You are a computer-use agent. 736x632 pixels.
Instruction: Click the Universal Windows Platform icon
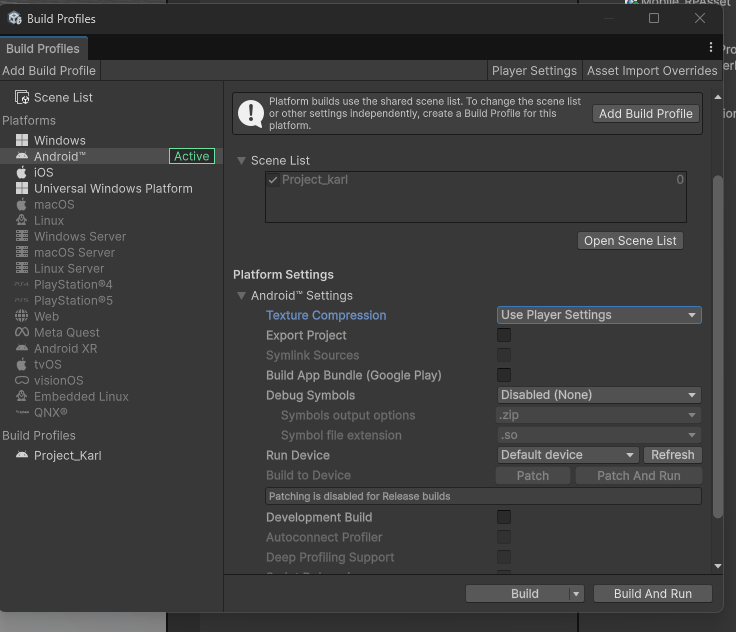[22, 188]
